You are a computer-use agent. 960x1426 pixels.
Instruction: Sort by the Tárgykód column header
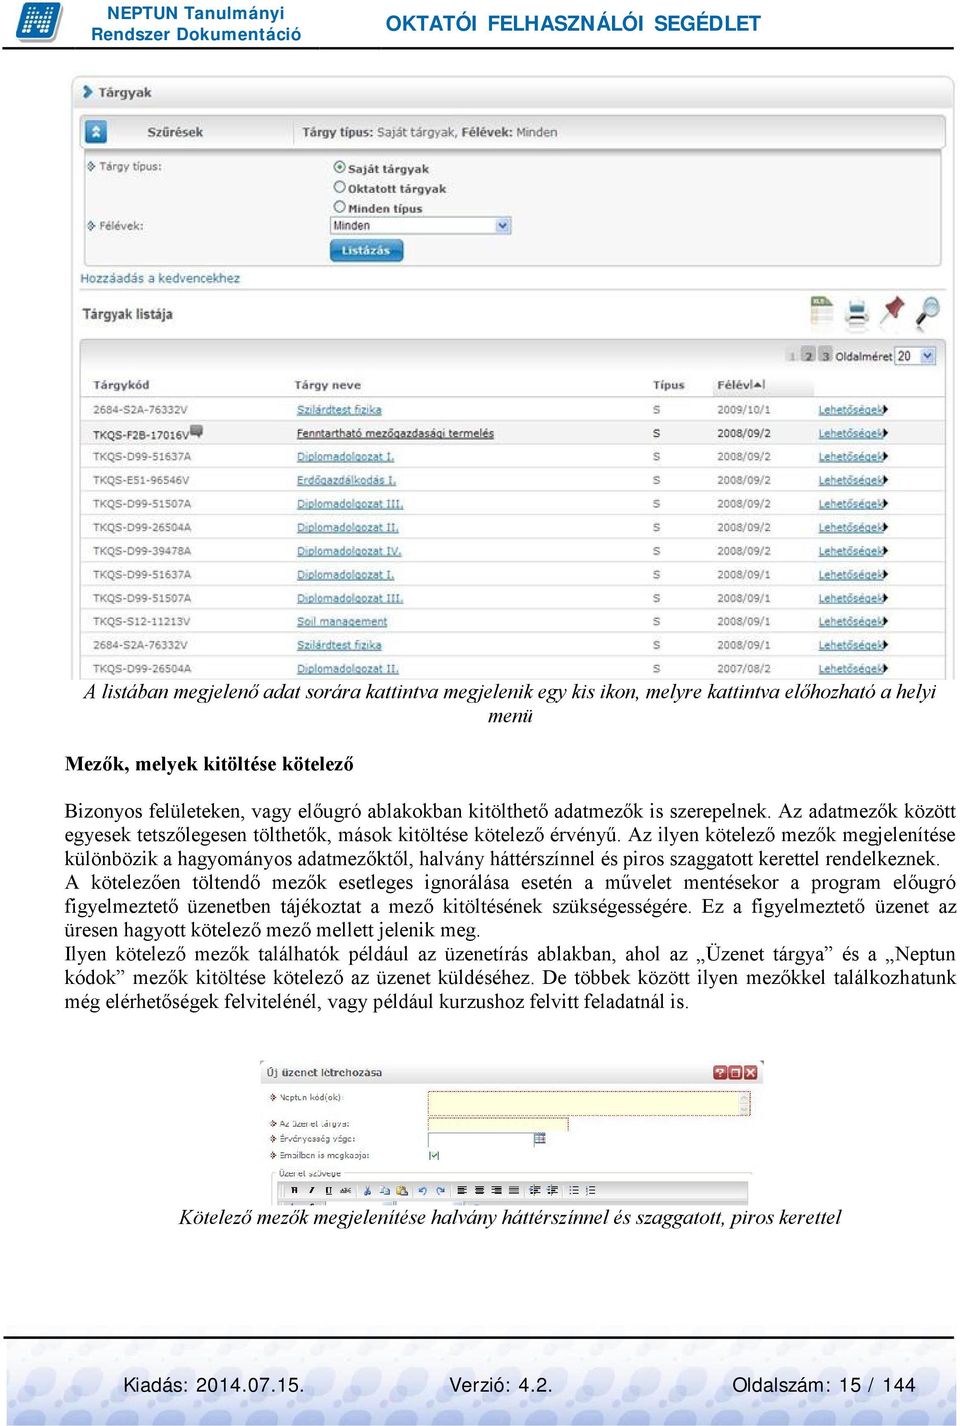pos(121,385)
